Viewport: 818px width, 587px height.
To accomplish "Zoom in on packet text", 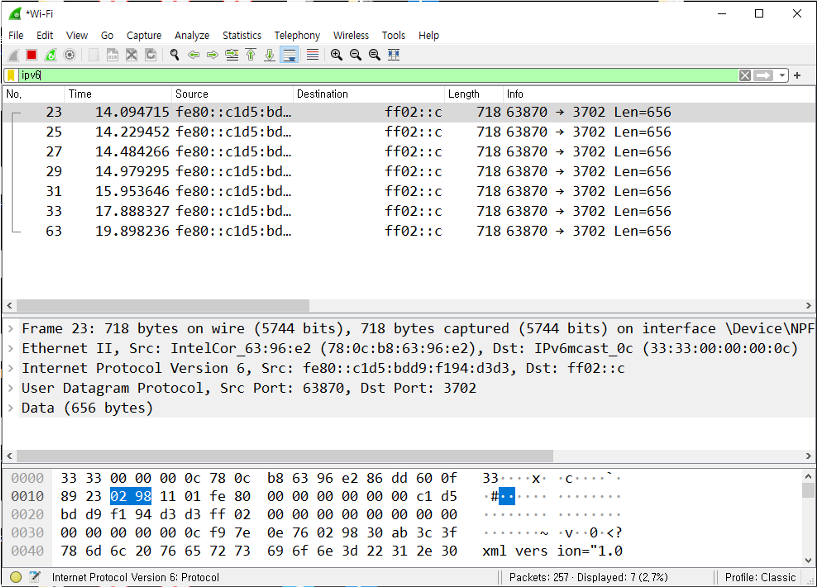I will [x=337, y=55].
